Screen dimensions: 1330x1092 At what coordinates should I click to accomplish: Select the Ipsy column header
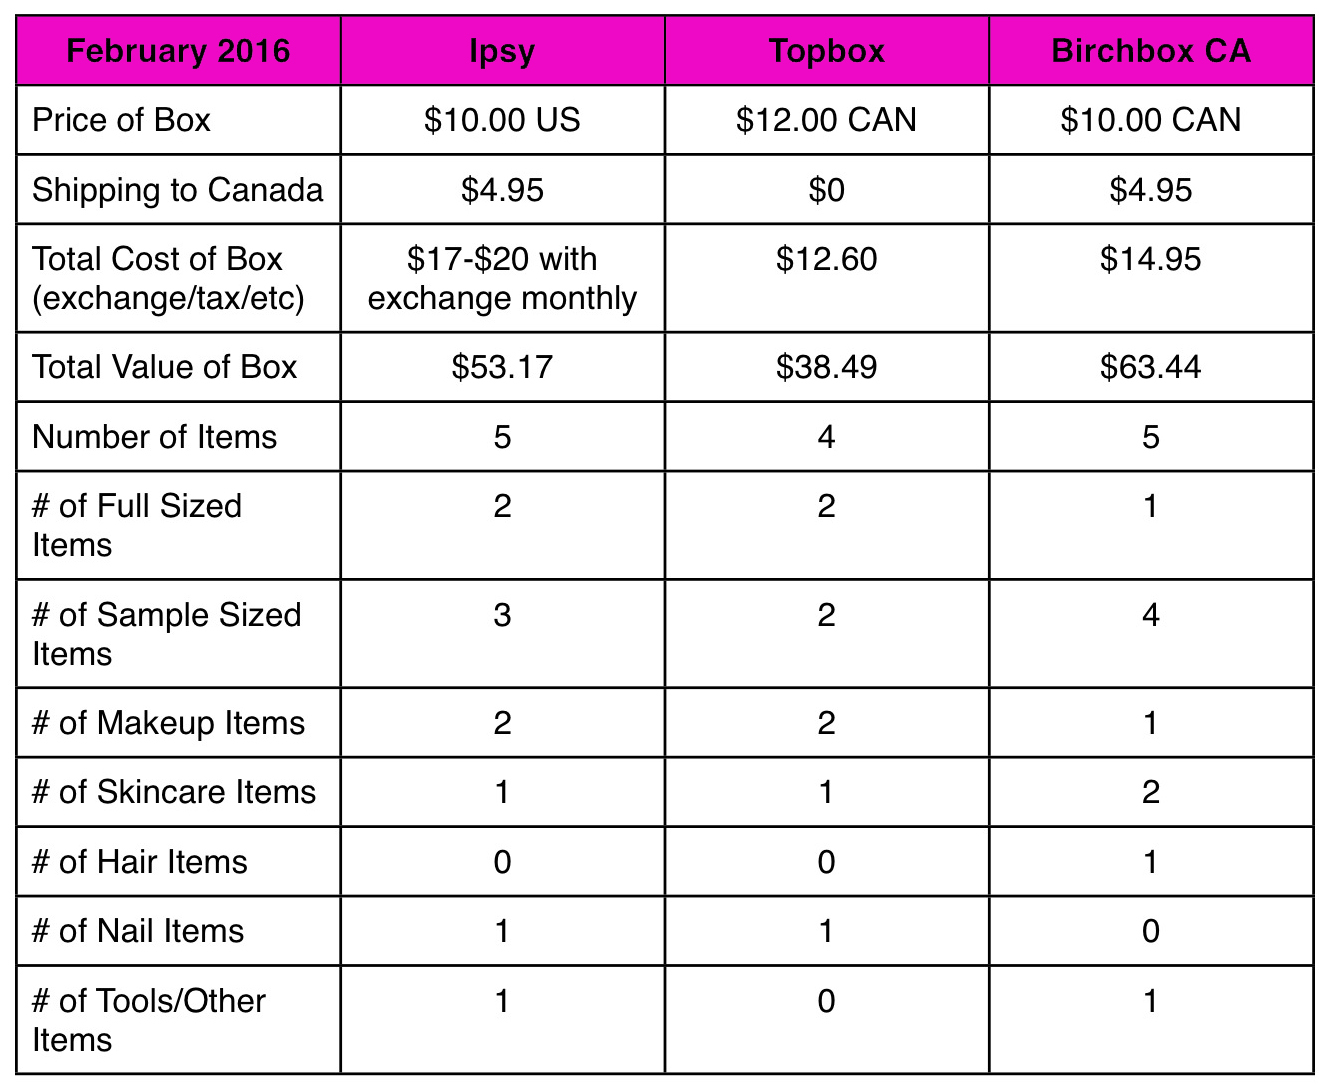[502, 50]
